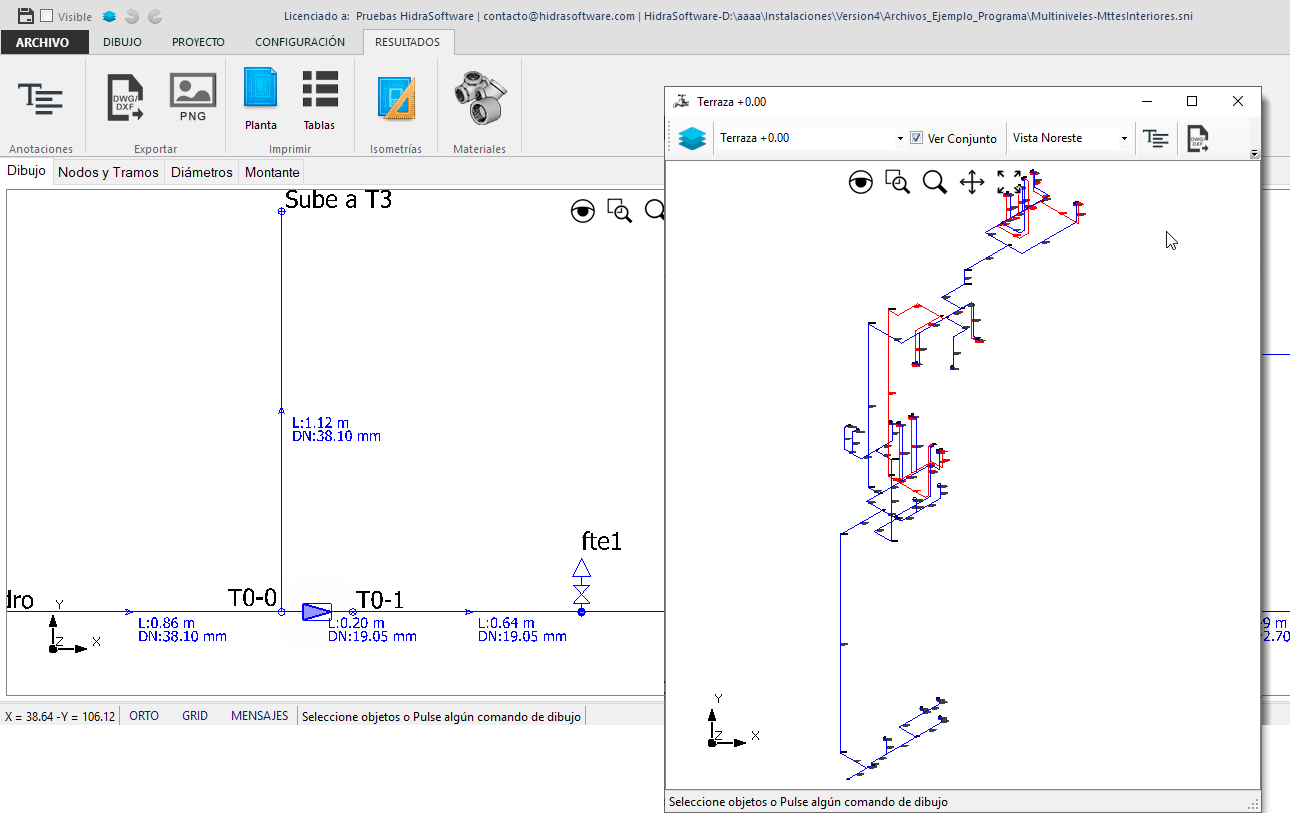This screenshot has height=816, width=1294.
Task: Open the Materiales fittings icon
Action: (x=479, y=97)
